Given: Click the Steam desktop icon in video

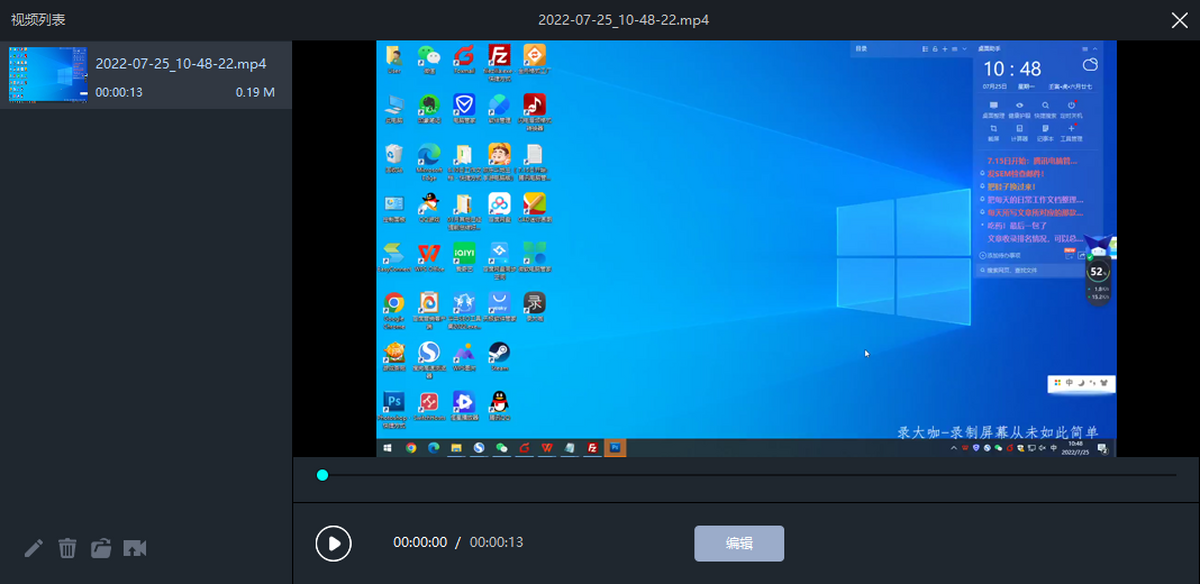Looking at the screenshot, I should pos(499,352).
